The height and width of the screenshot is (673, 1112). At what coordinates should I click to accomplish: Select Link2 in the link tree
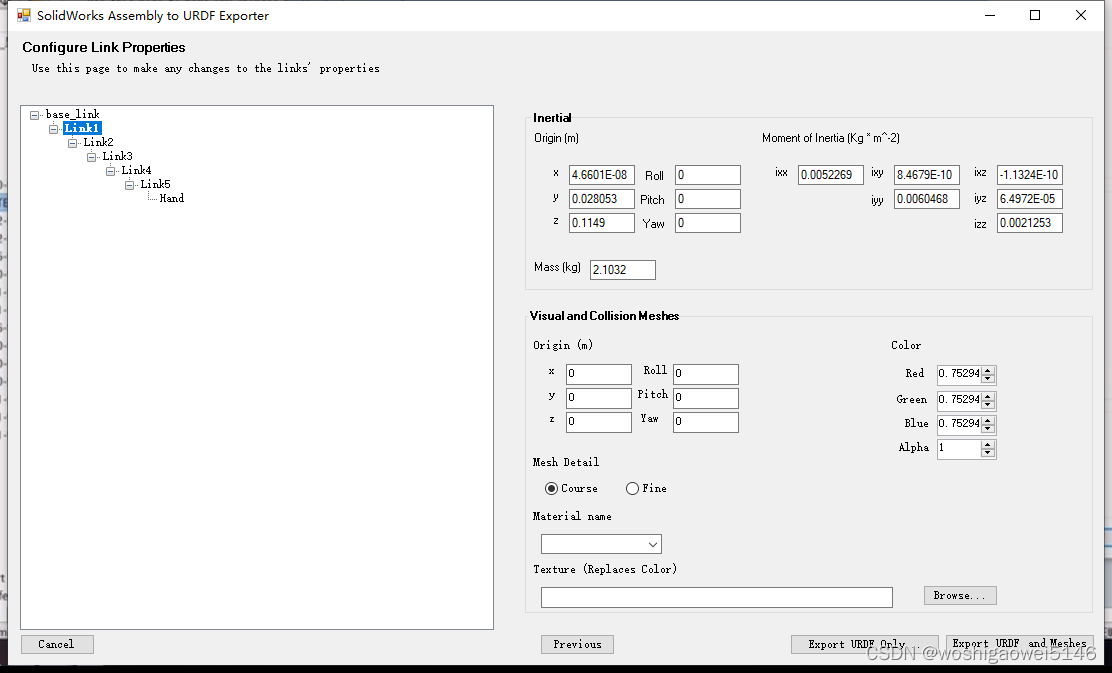point(98,143)
